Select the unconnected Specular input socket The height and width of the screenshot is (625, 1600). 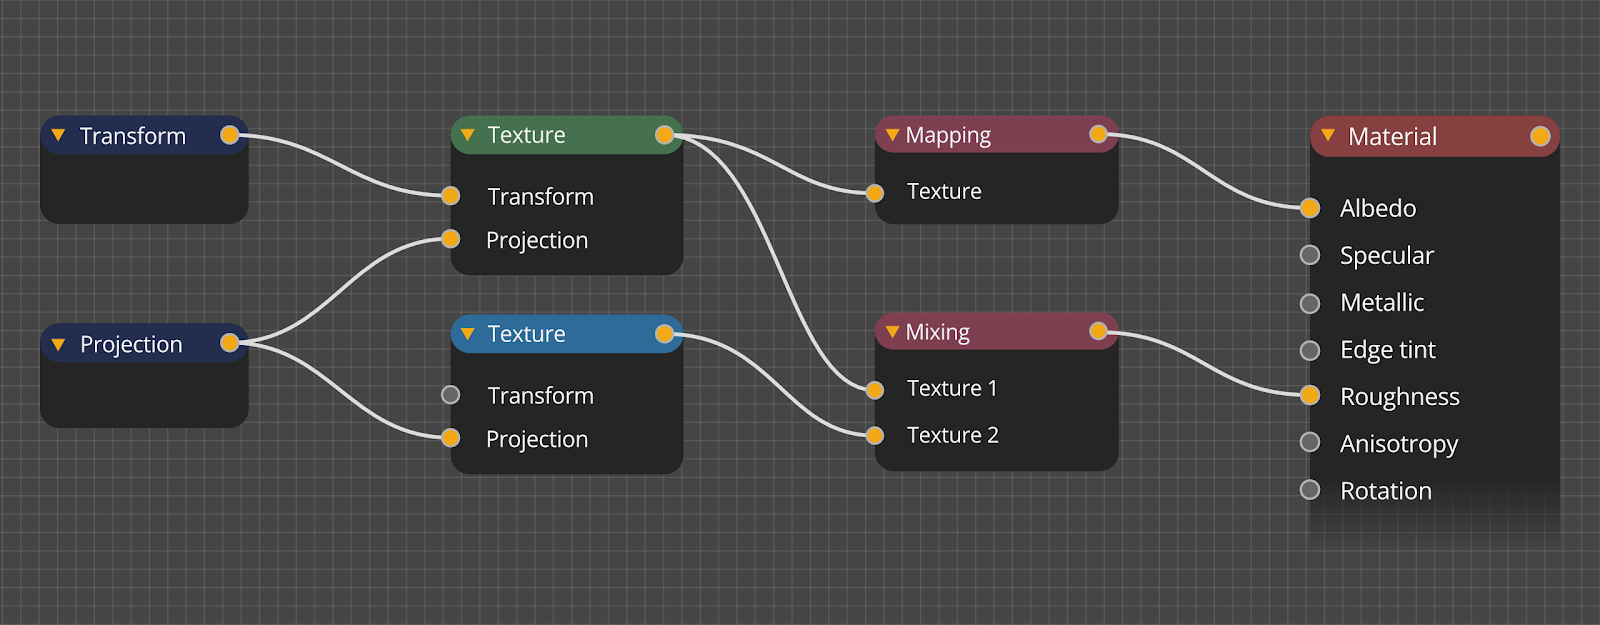(x=1310, y=255)
